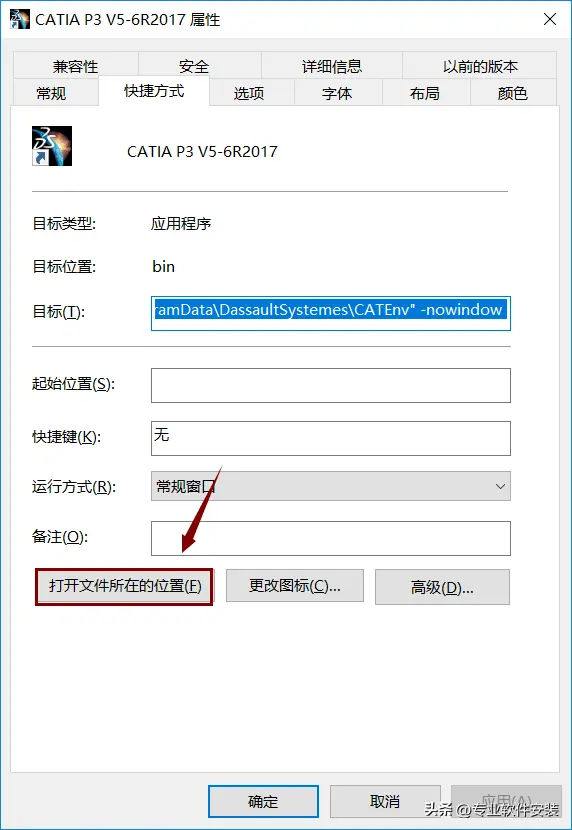Viewport: 572px width, 830px height.
Task: Confirm with the 确定 button
Action: (x=263, y=801)
